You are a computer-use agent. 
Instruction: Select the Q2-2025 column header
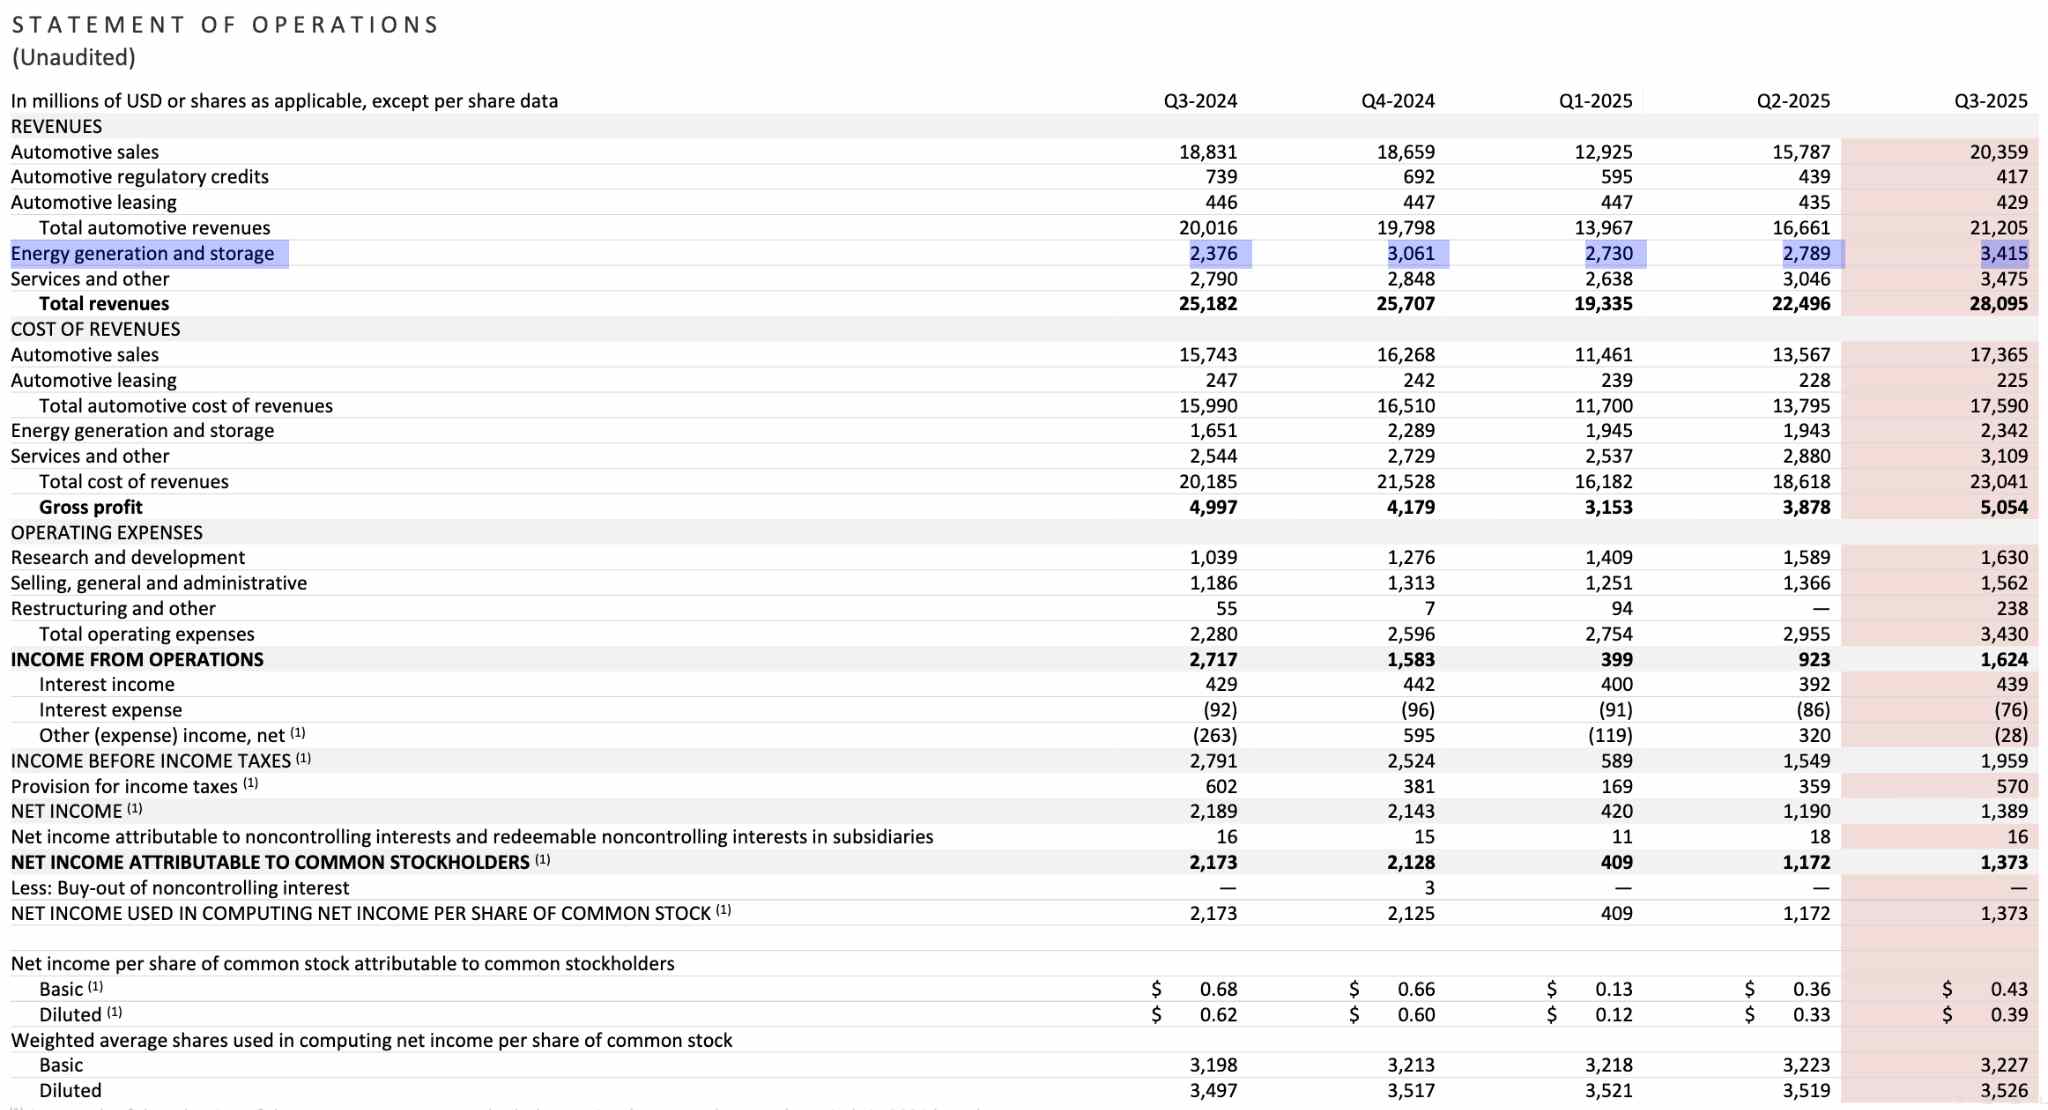[x=1794, y=100]
